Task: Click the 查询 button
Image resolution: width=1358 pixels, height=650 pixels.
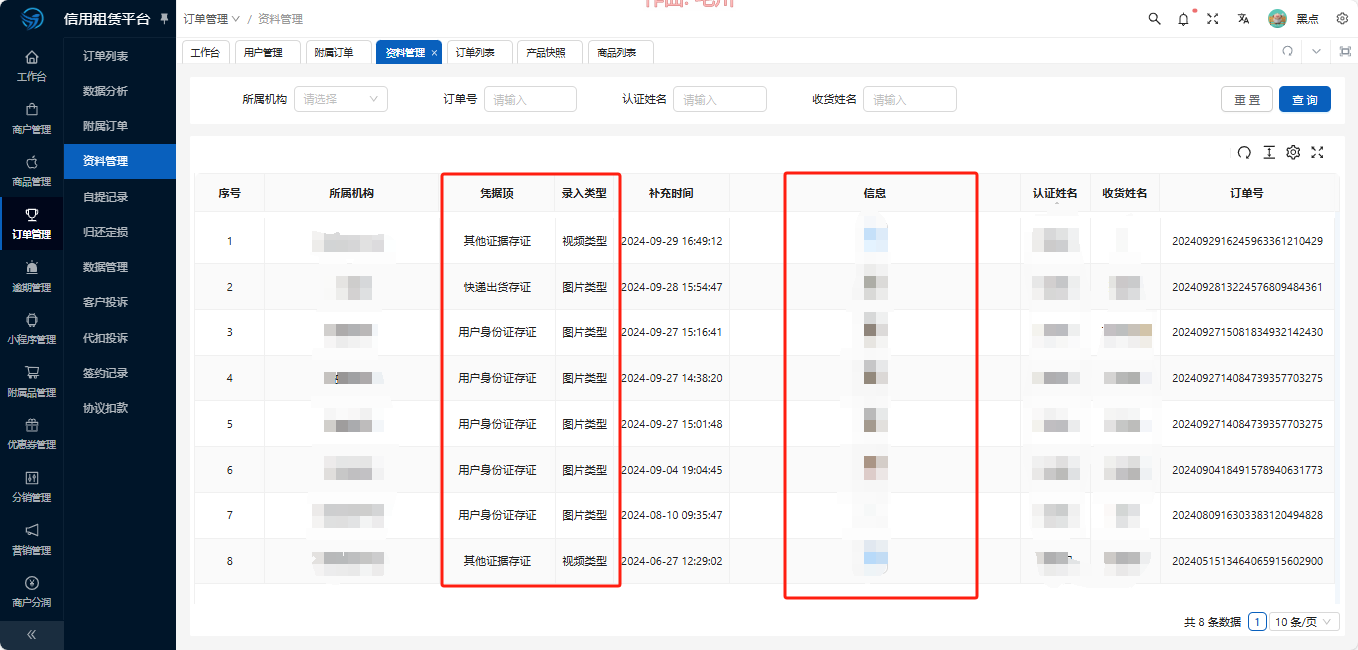Action: [x=1305, y=99]
